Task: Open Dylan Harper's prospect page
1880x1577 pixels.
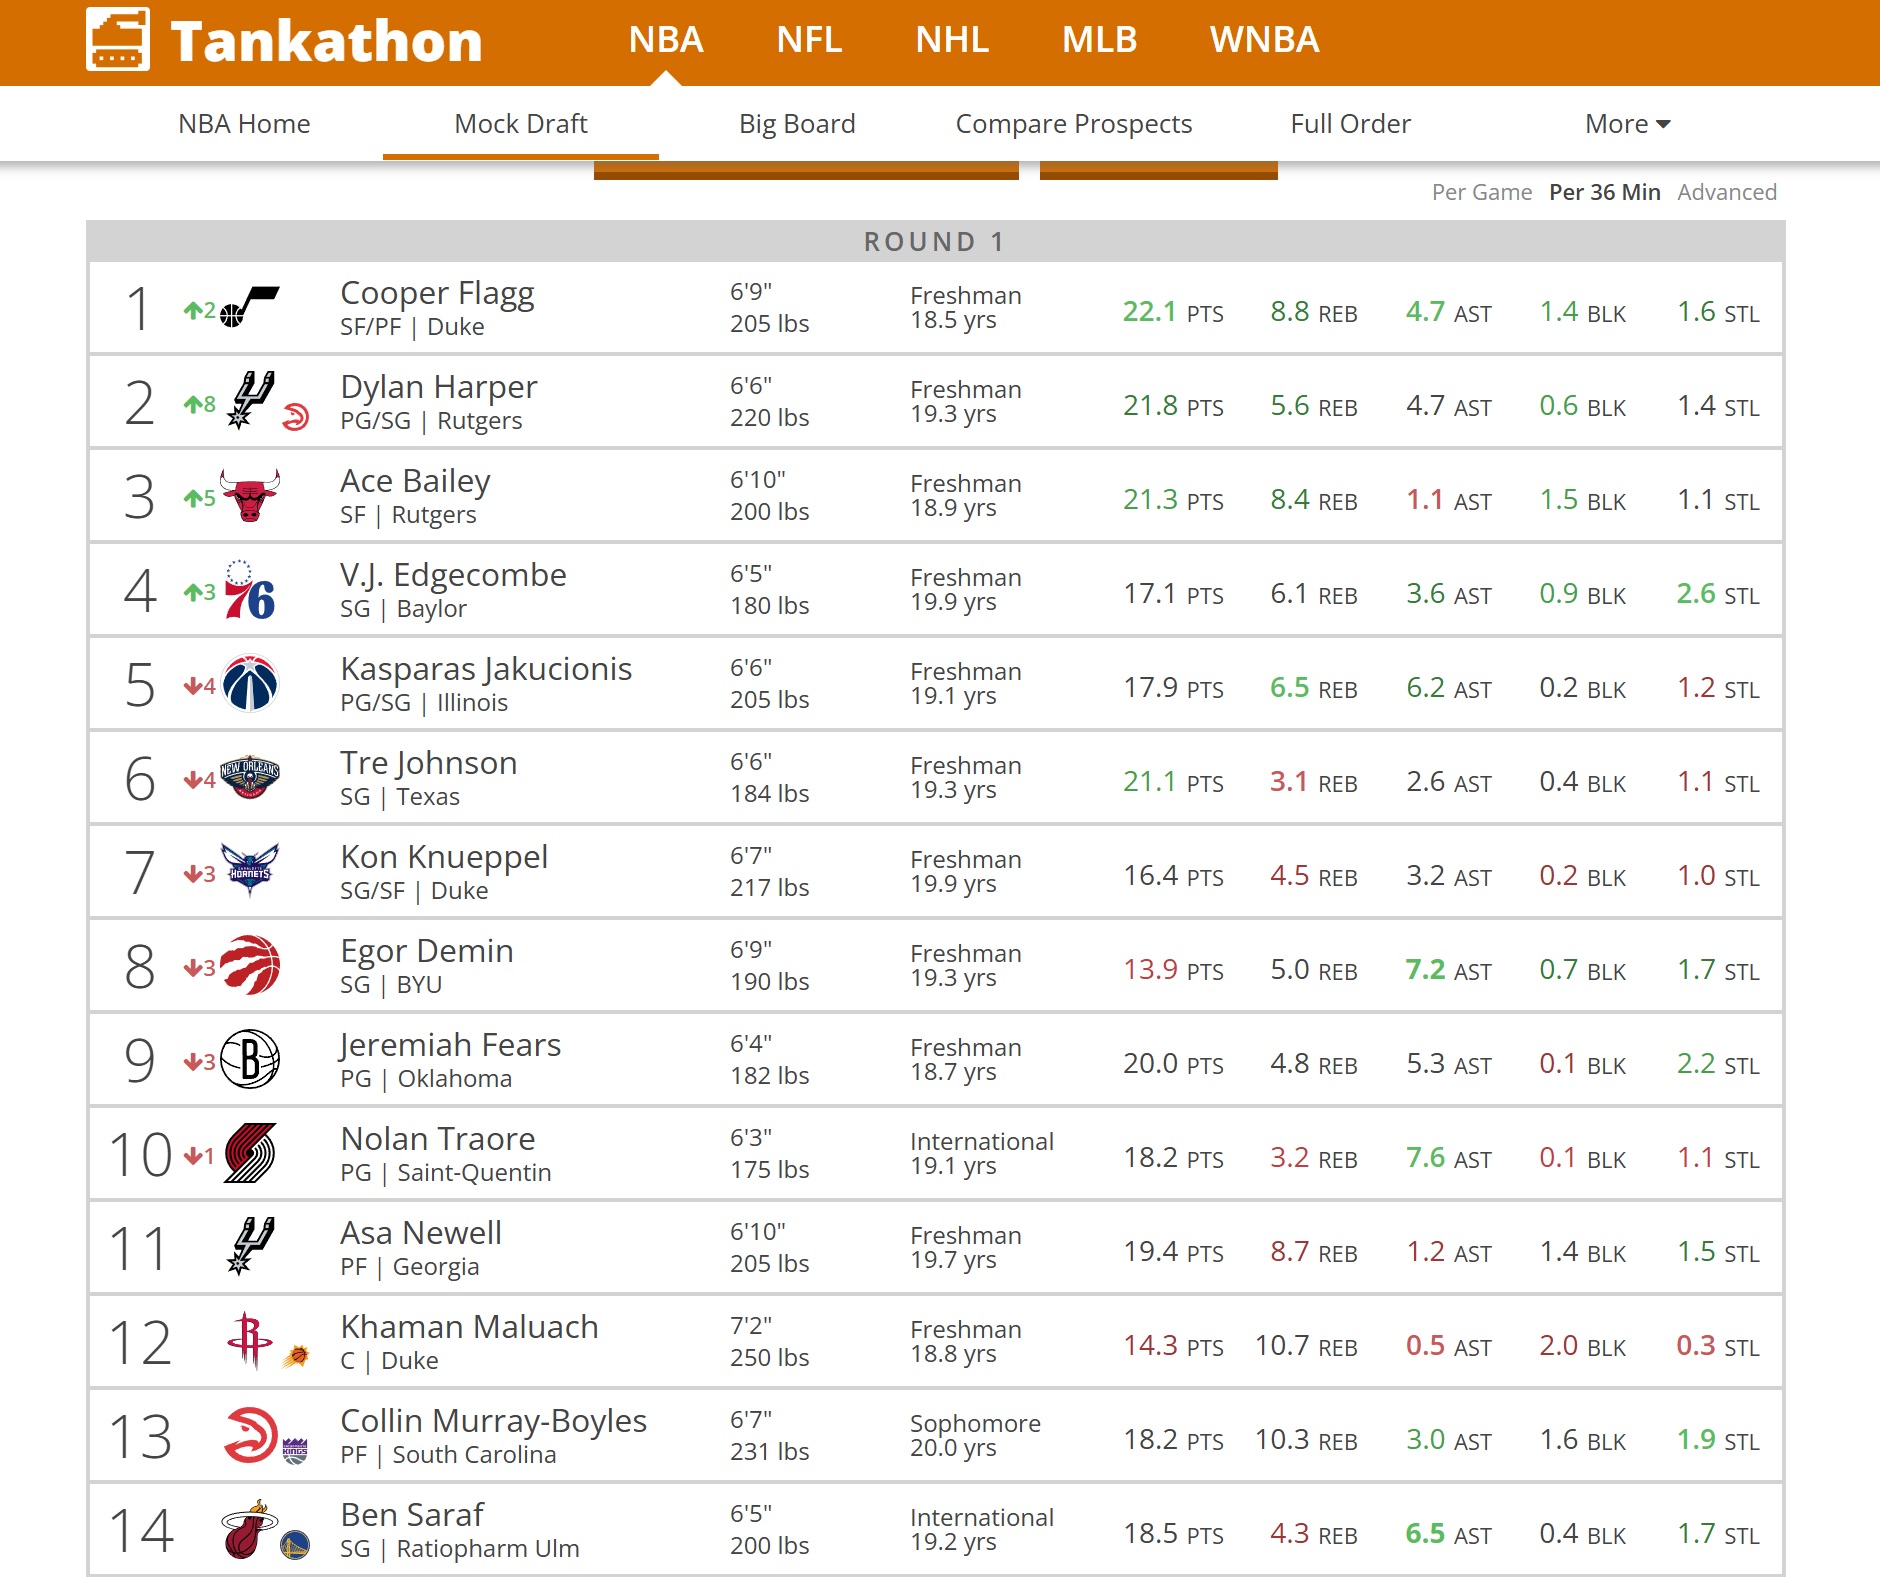Action: [x=438, y=387]
